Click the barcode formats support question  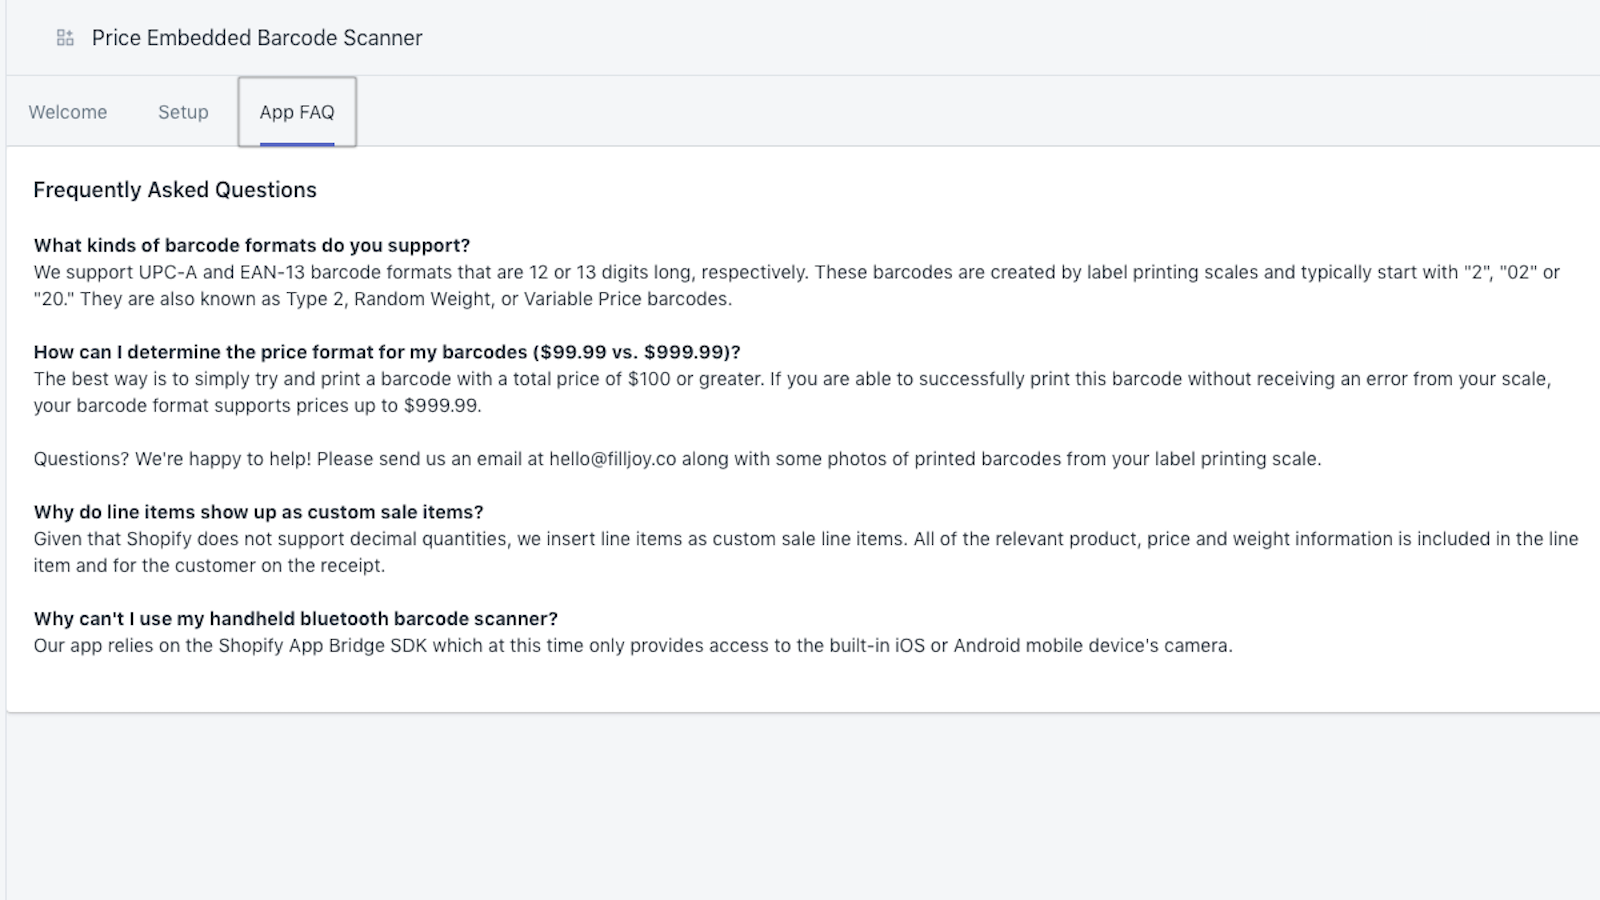click(x=252, y=246)
